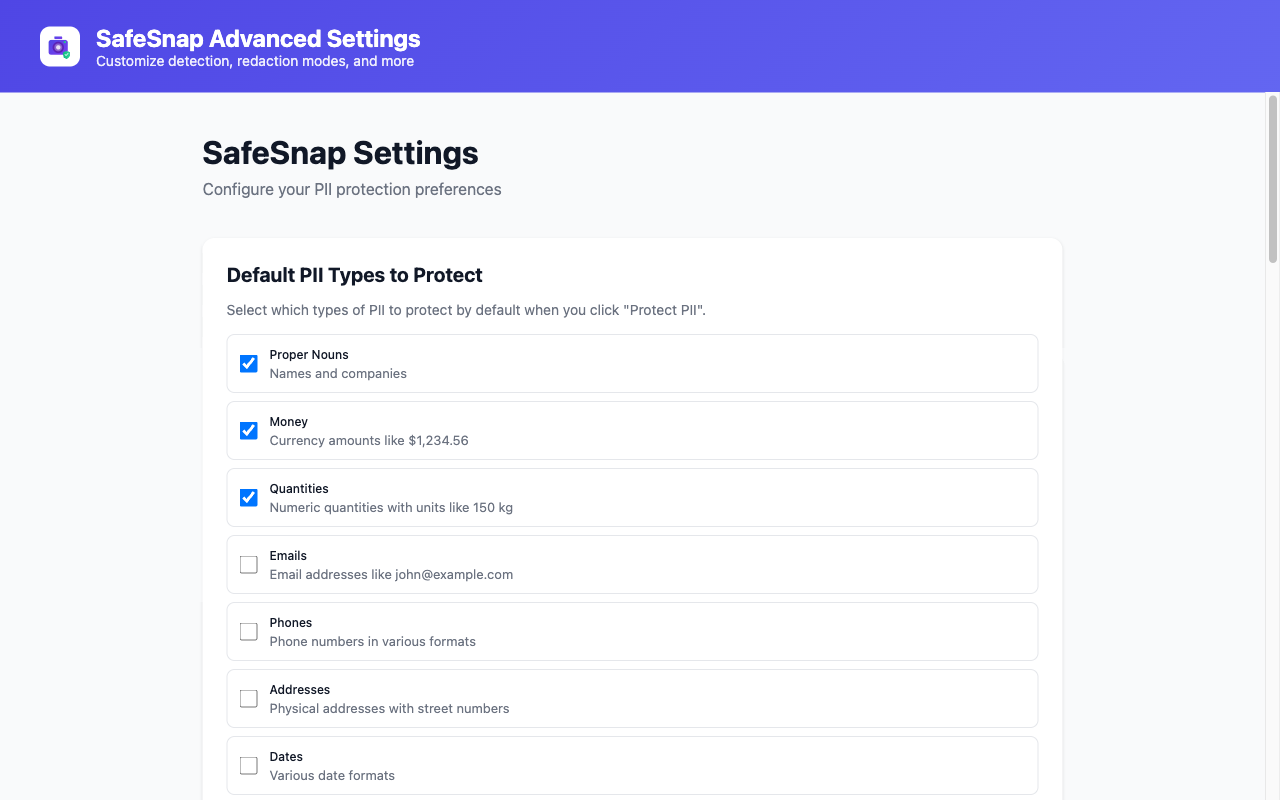Click the 'Various date formats' description
The image size is (1280, 800).
click(x=332, y=776)
